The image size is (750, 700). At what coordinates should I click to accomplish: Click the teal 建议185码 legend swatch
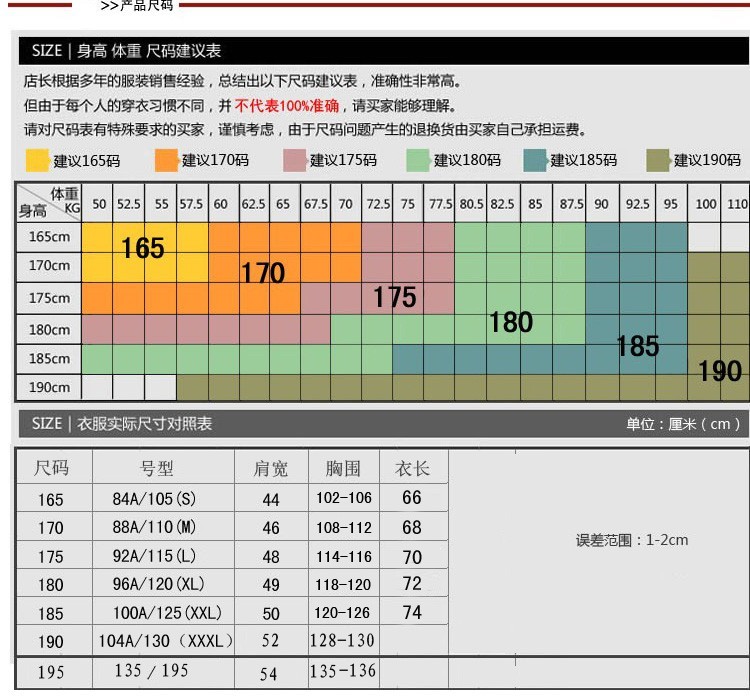click(534, 160)
